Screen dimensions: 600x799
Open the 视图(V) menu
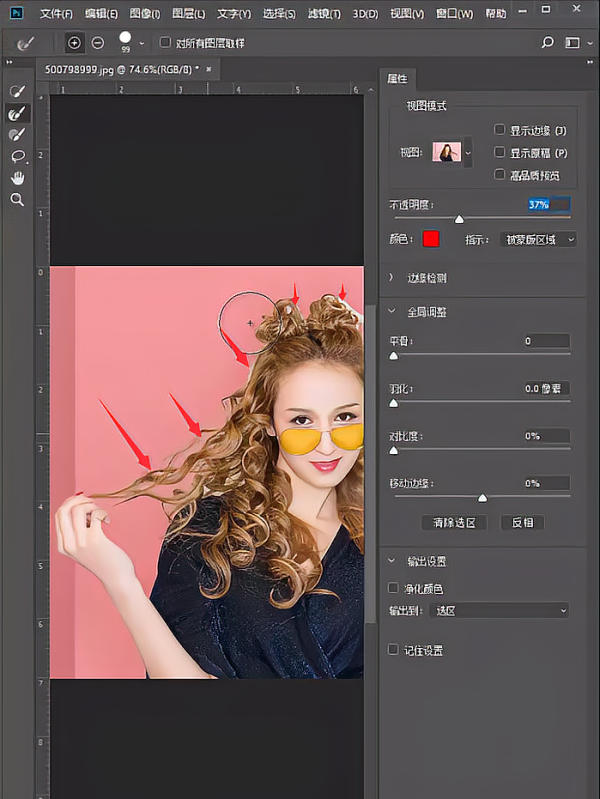pos(407,14)
